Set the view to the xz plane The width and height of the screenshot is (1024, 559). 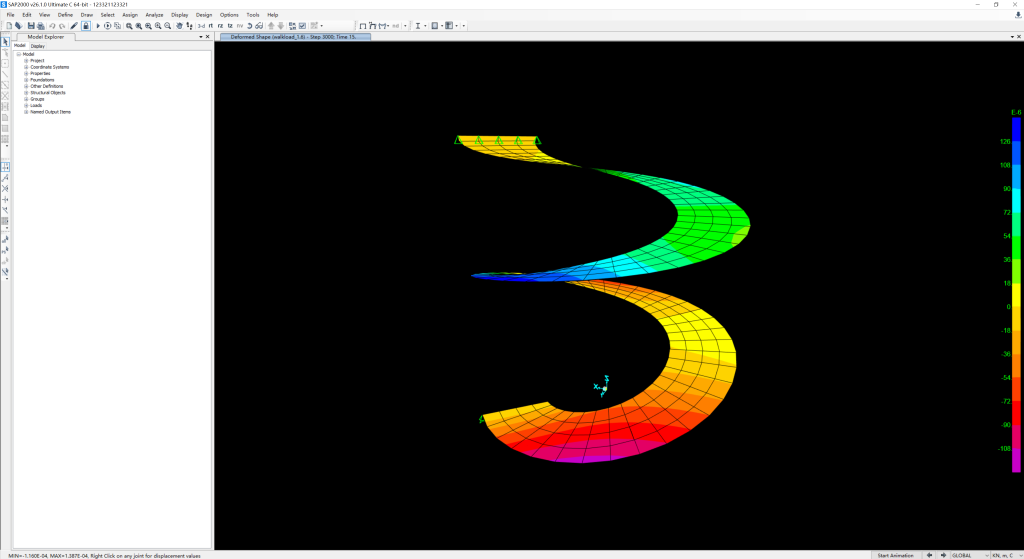coord(221,25)
